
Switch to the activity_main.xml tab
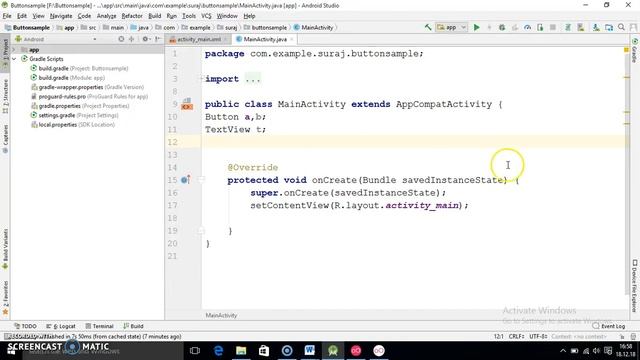click(198, 39)
